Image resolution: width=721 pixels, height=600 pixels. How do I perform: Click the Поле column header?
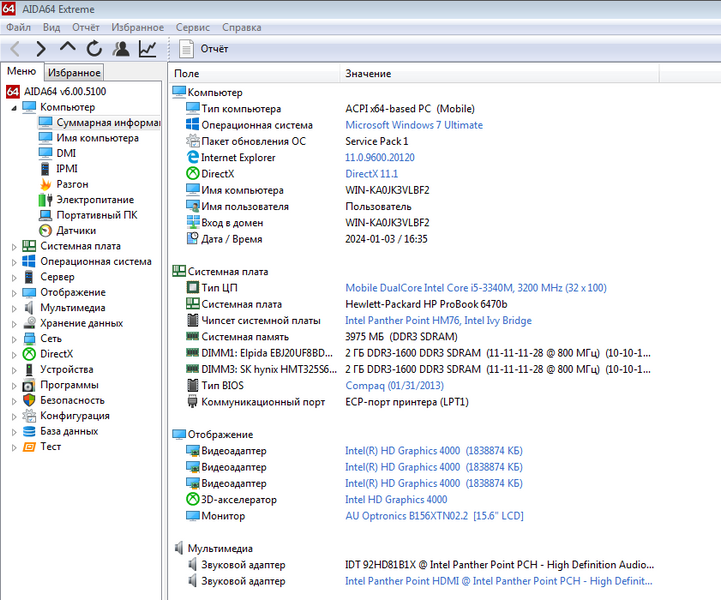[x=255, y=74]
